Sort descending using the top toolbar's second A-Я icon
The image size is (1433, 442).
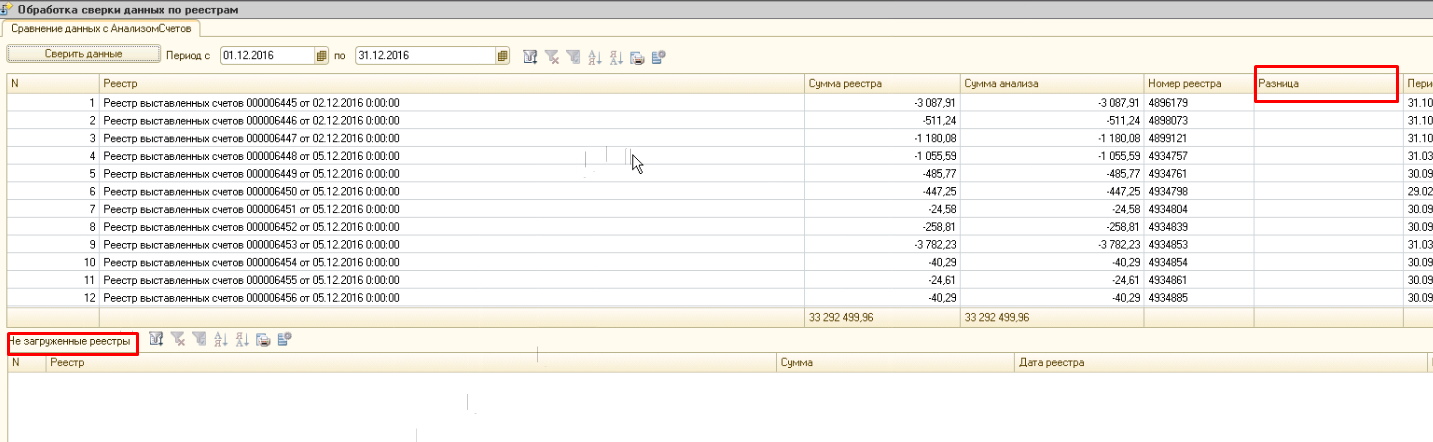[x=615, y=57]
